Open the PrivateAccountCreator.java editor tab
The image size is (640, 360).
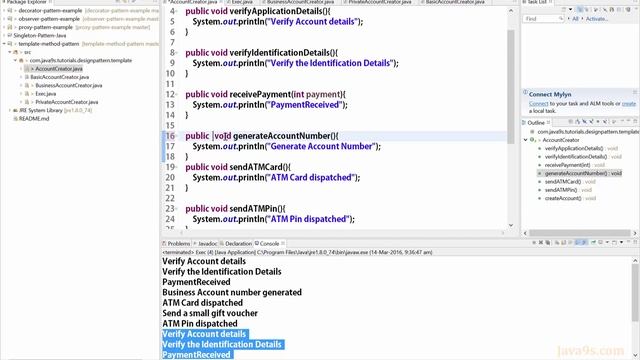(x=380, y=2)
